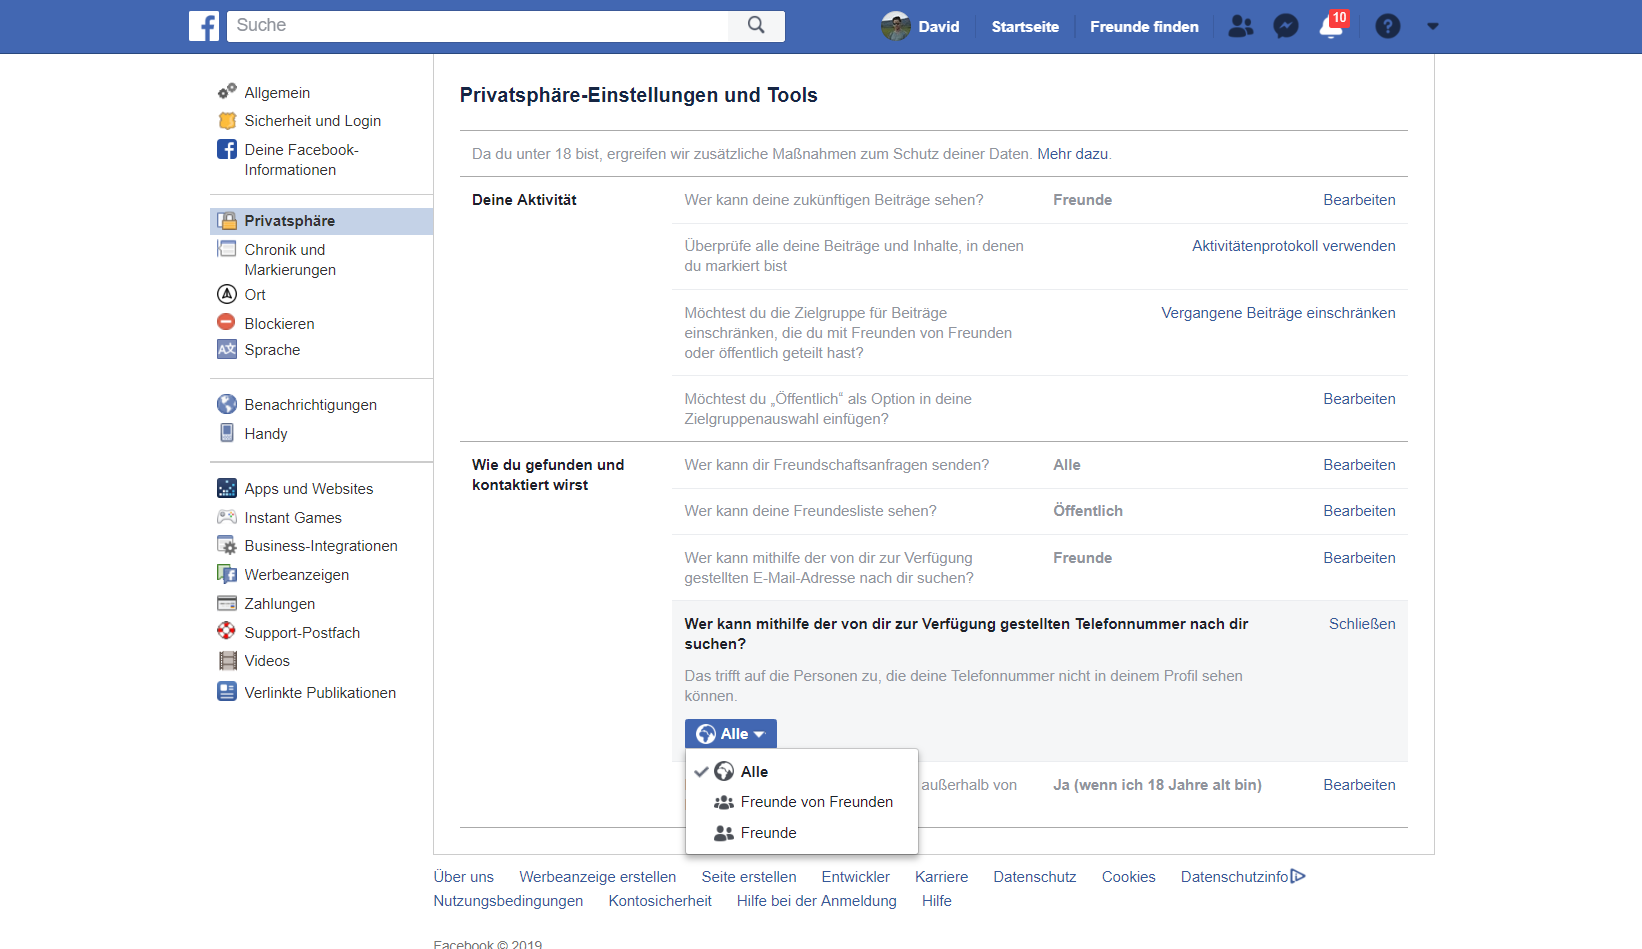
Task: Click into the Suche search field
Action: [478, 26]
